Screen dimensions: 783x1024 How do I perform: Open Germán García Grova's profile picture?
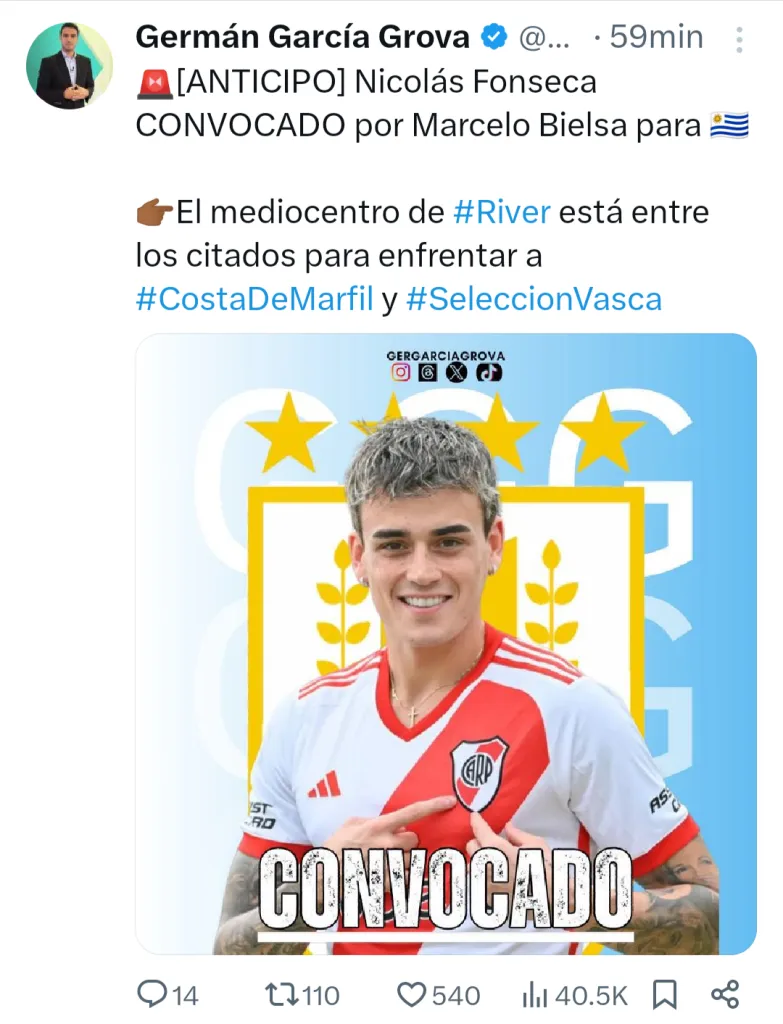[70, 66]
